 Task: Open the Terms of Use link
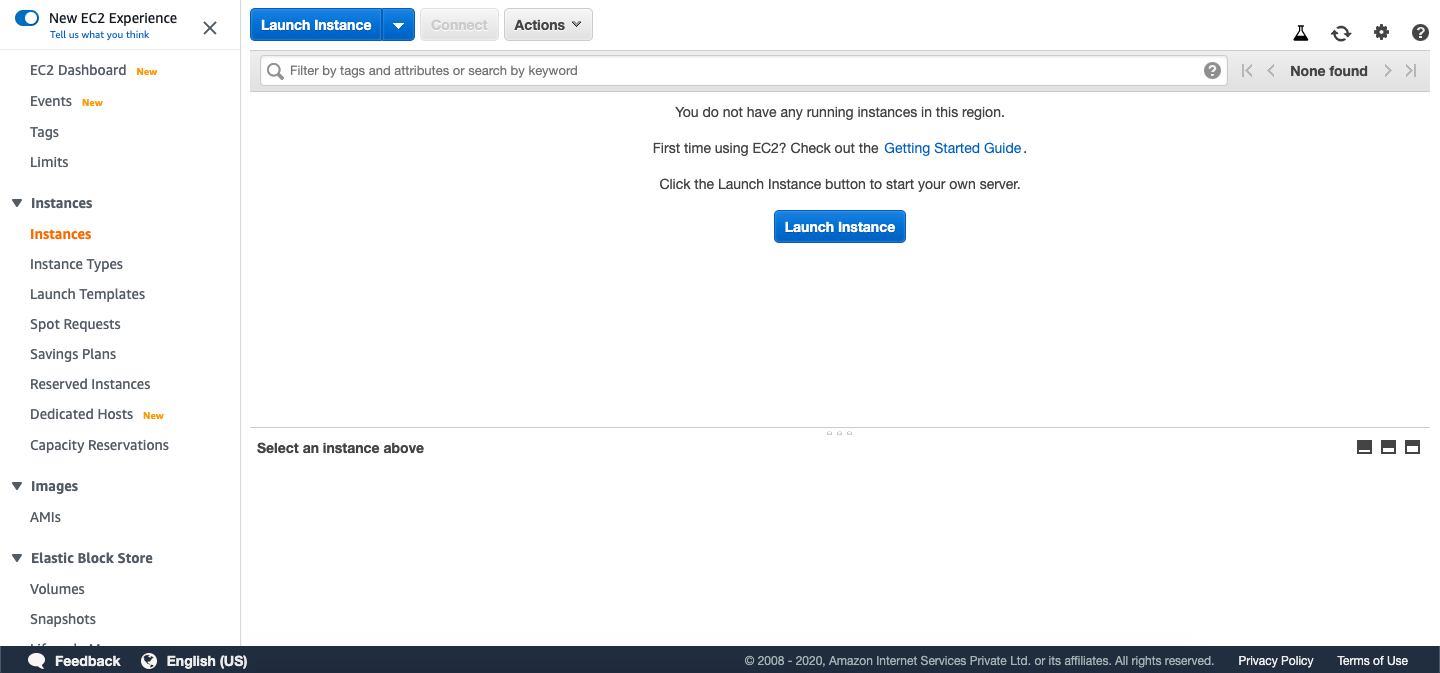[1372, 661]
